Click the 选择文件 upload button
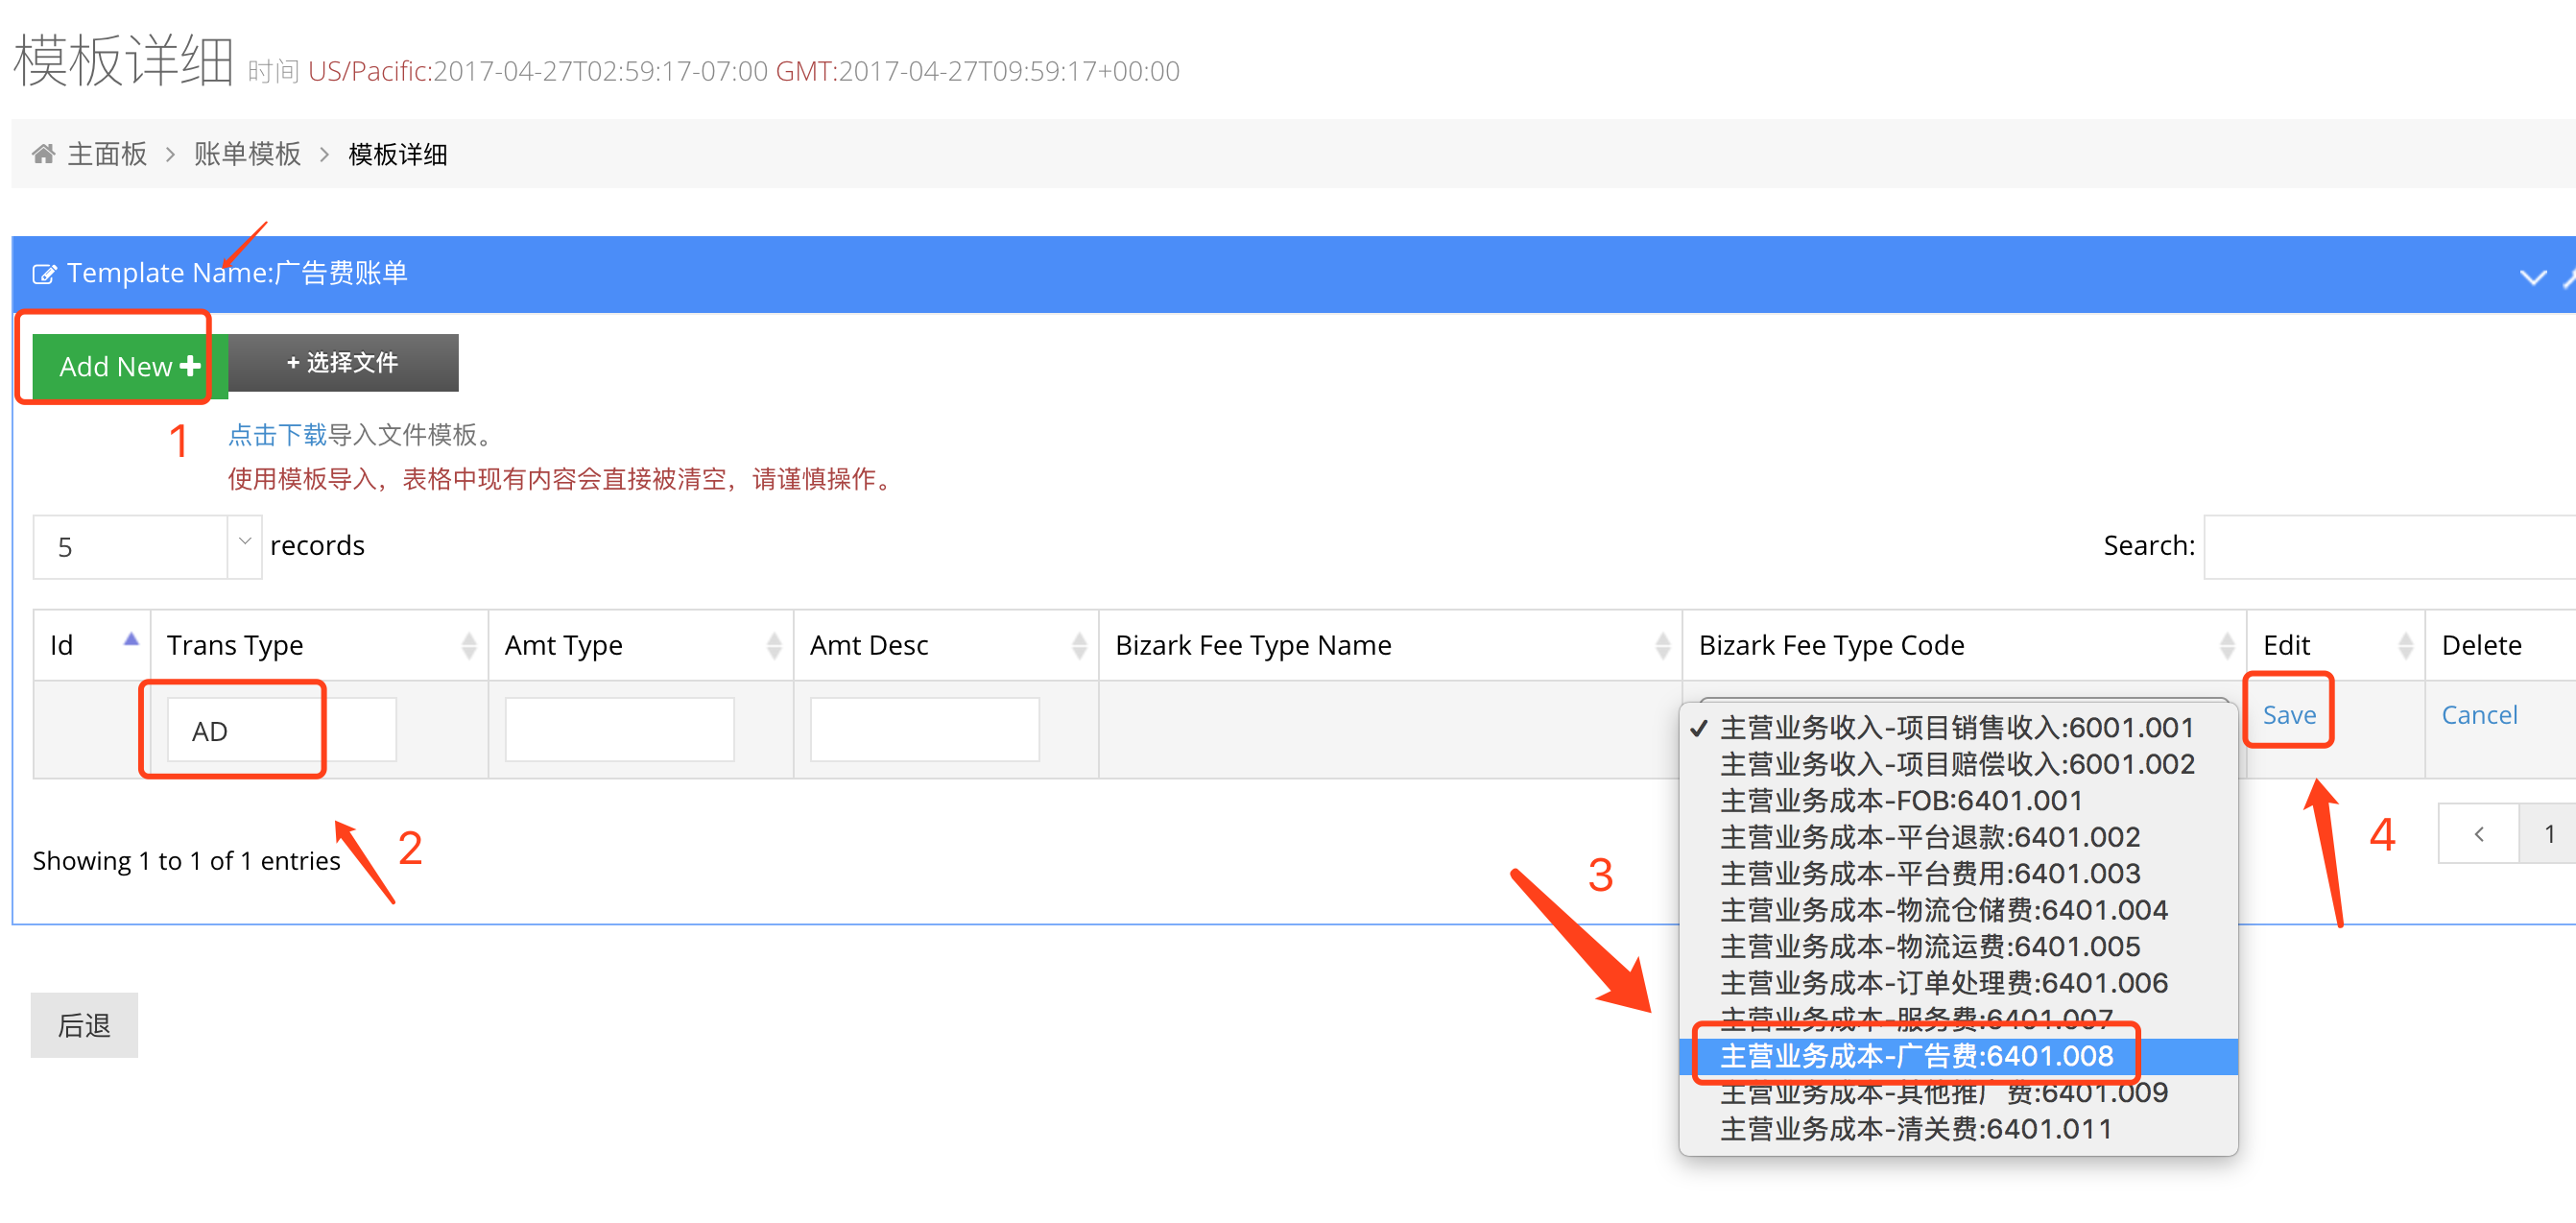This screenshot has width=2576, height=1223. click(343, 362)
